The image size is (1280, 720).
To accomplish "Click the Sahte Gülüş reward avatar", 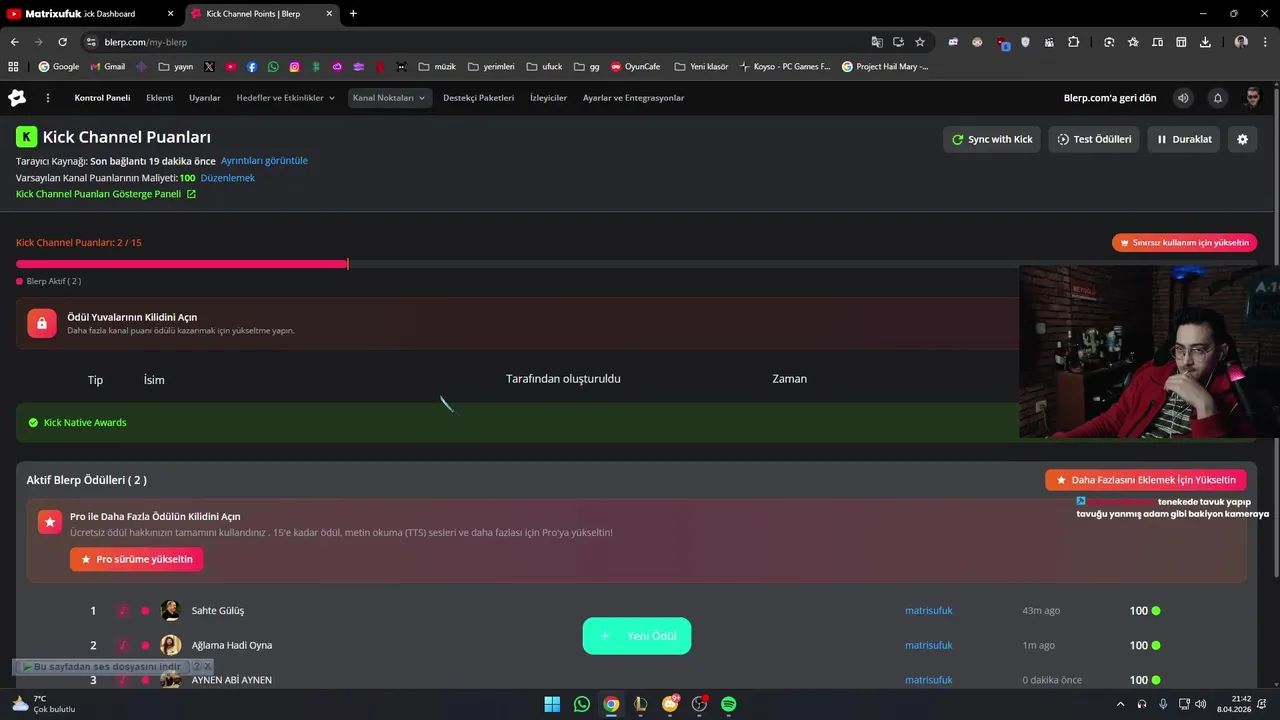I will [x=171, y=611].
